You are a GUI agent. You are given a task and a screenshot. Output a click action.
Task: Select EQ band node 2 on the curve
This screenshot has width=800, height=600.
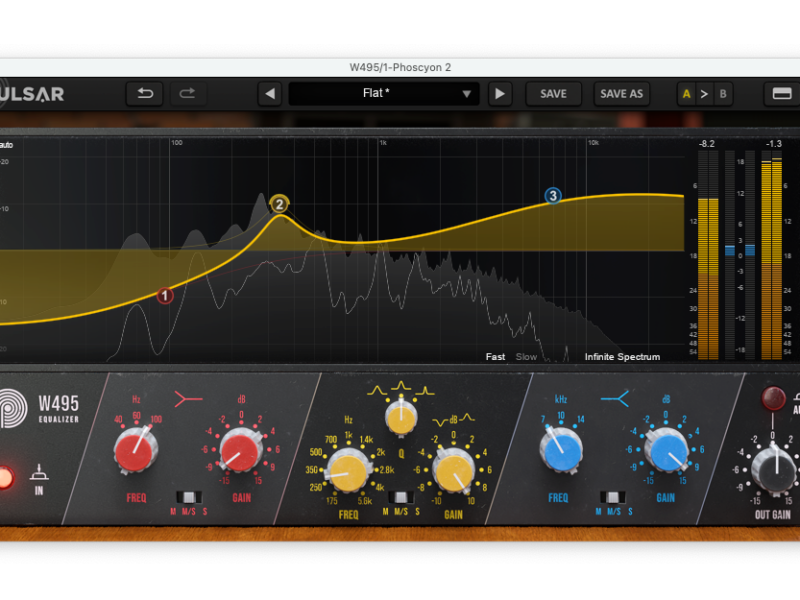tap(279, 205)
